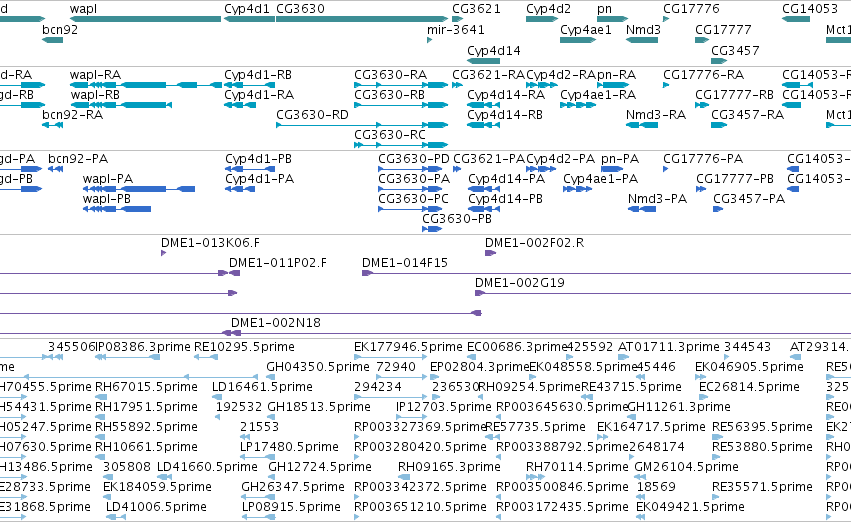Click transcript Cyp4ae1-RA
The width and height of the screenshot is (851, 522).
pyautogui.click(x=598, y=94)
